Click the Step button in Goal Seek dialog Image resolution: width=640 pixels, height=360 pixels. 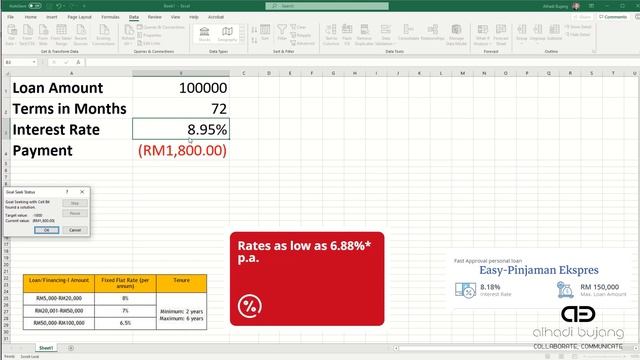(x=75, y=203)
